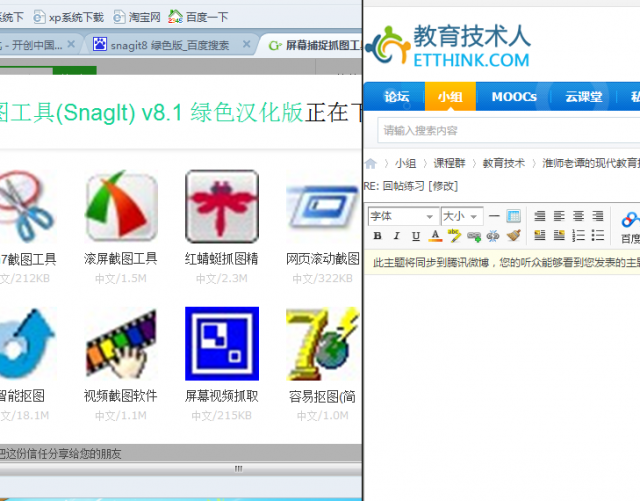The image size is (640, 501).
Task: Toggle underline text formatting
Action: click(x=415, y=237)
